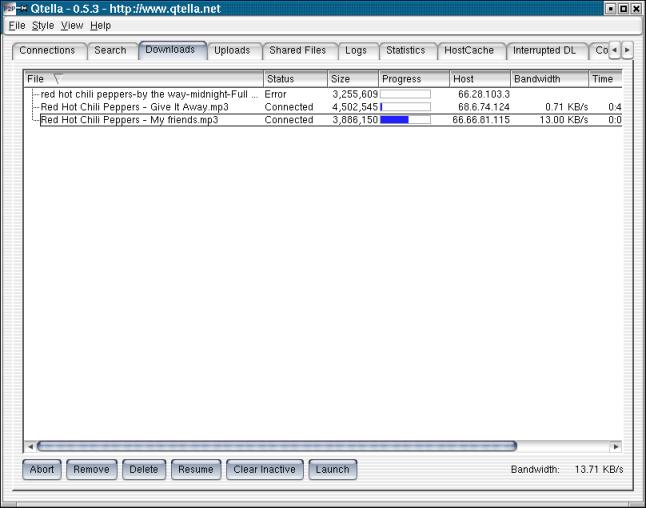Click the Error status cell

coord(275,94)
